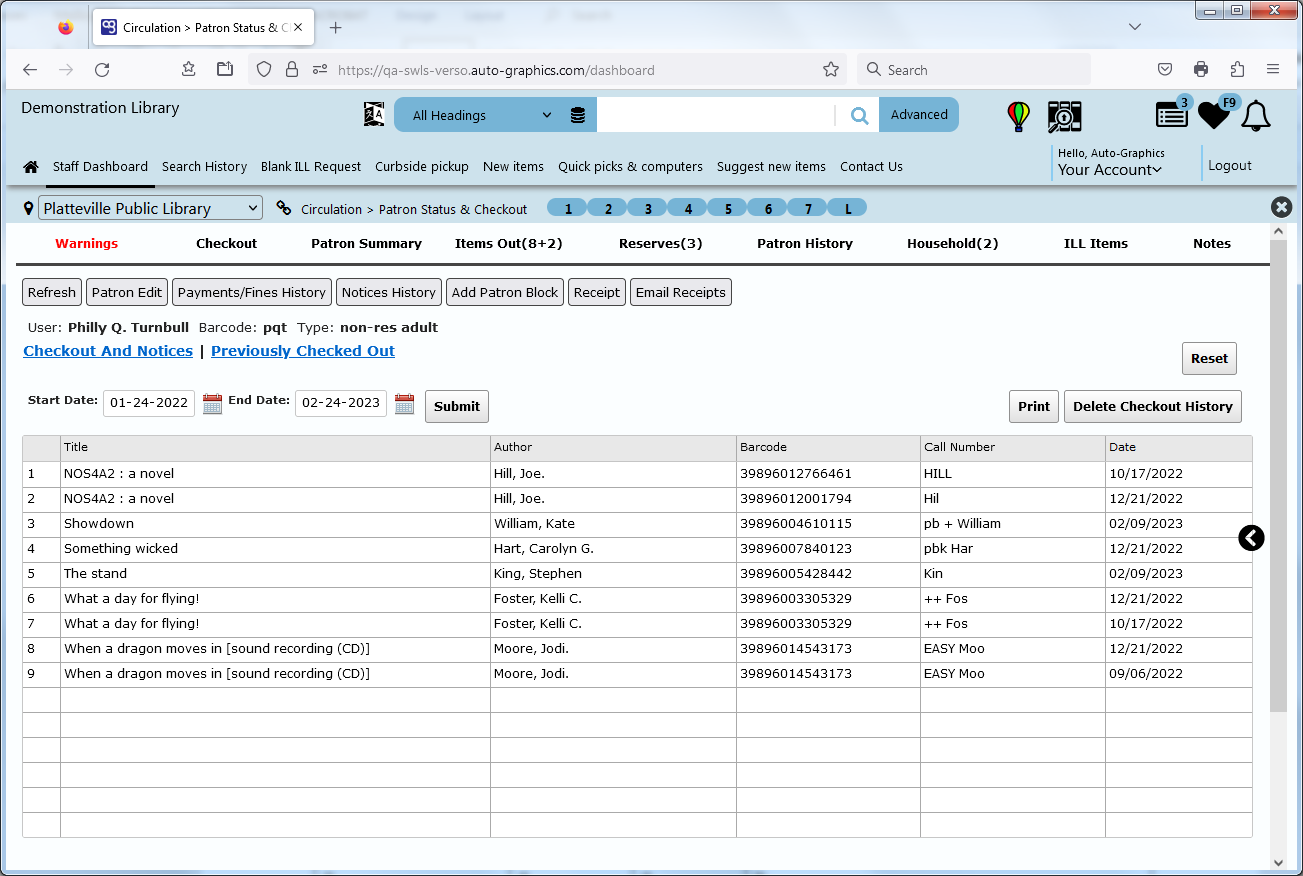Open the notifications bell icon
The width and height of the screenshot is (1303, 876).
[x=1256, y=116]
